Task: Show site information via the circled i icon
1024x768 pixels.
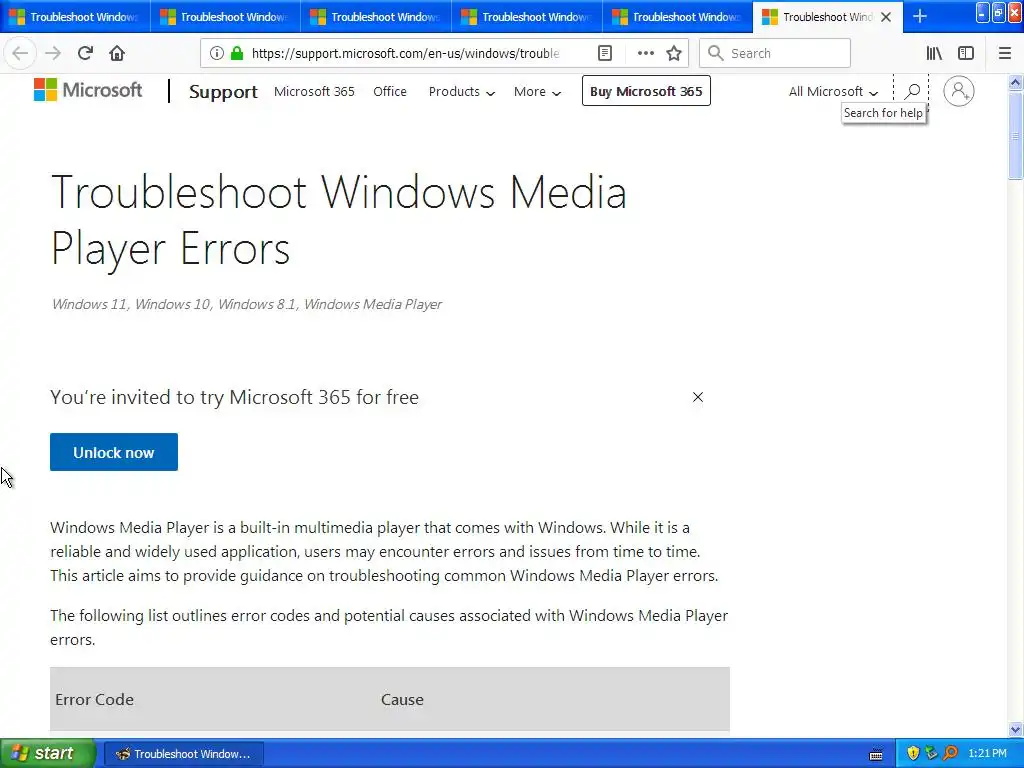Action: (217, 54)
